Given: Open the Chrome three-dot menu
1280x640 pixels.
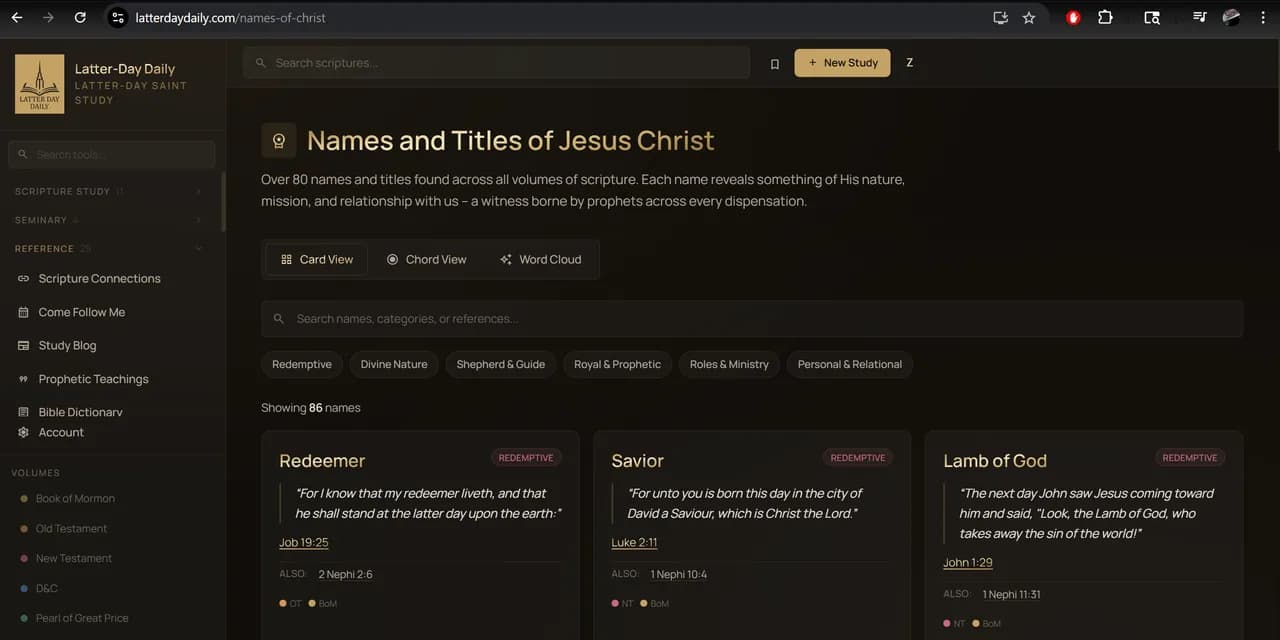Looking at the screenshot, I should pos(1264,17).
